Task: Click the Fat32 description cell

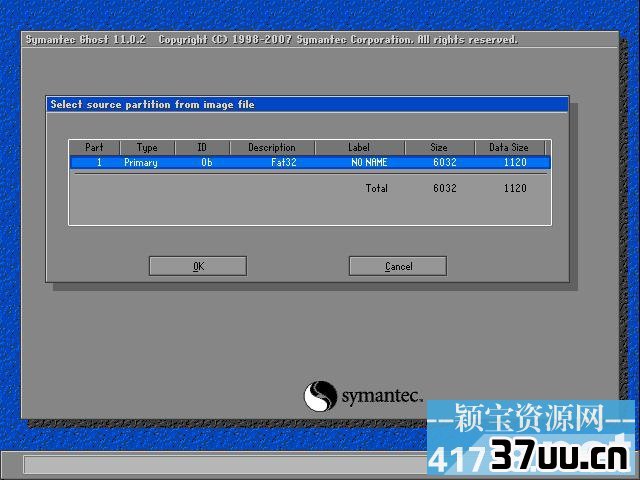Action: (x=284, y=162)
